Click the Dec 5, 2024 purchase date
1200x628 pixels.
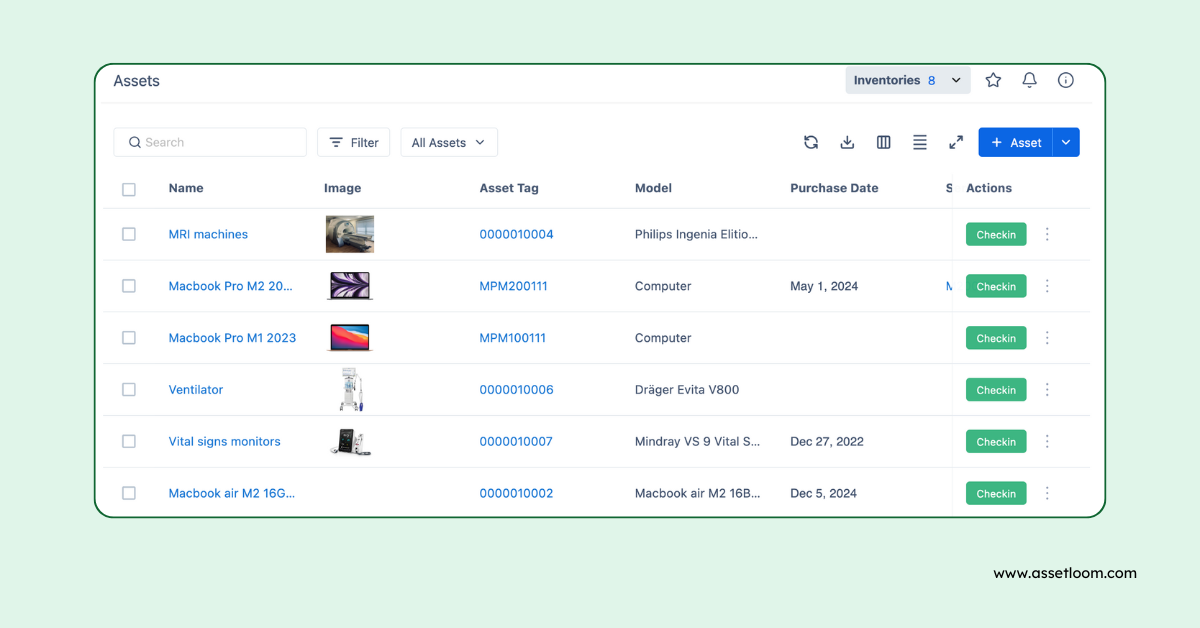pyautogui.click(x=824, y=493)
